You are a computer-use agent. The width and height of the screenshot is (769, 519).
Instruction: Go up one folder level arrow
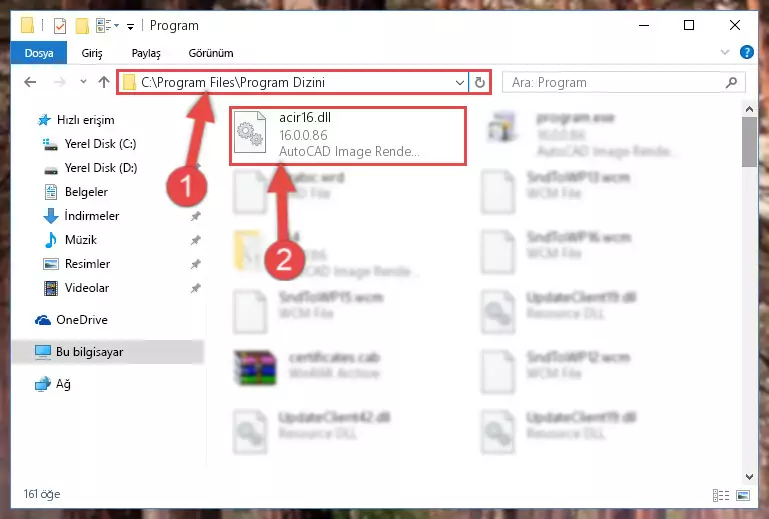coord(103,82)
